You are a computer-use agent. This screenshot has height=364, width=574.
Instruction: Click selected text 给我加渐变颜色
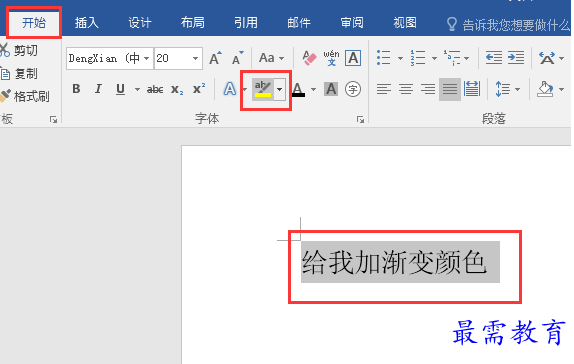coord(394,263)
